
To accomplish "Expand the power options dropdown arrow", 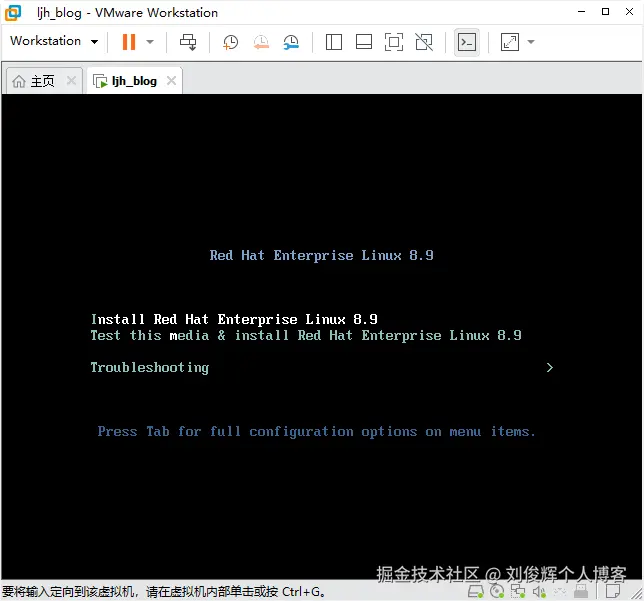I will tap(150, 41).
